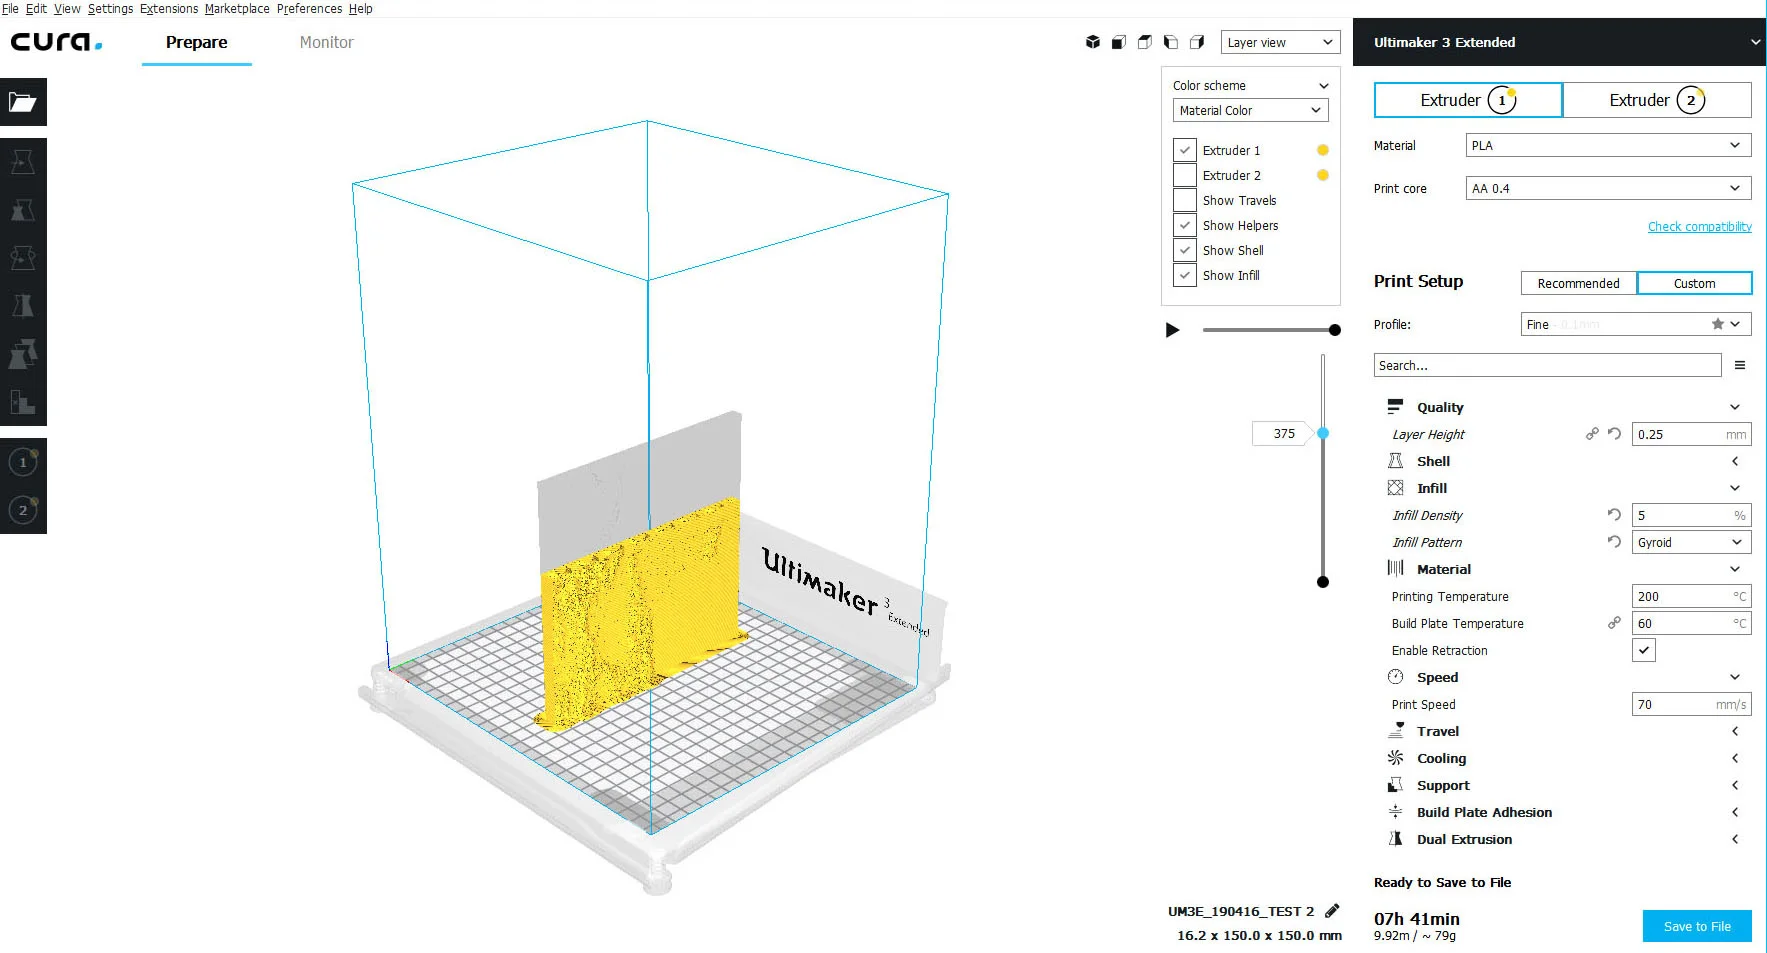This screenshot has height=953, width=1767.
Task: Switch Print Setup to Recommended mode
Action: [x=1578, y=283]
